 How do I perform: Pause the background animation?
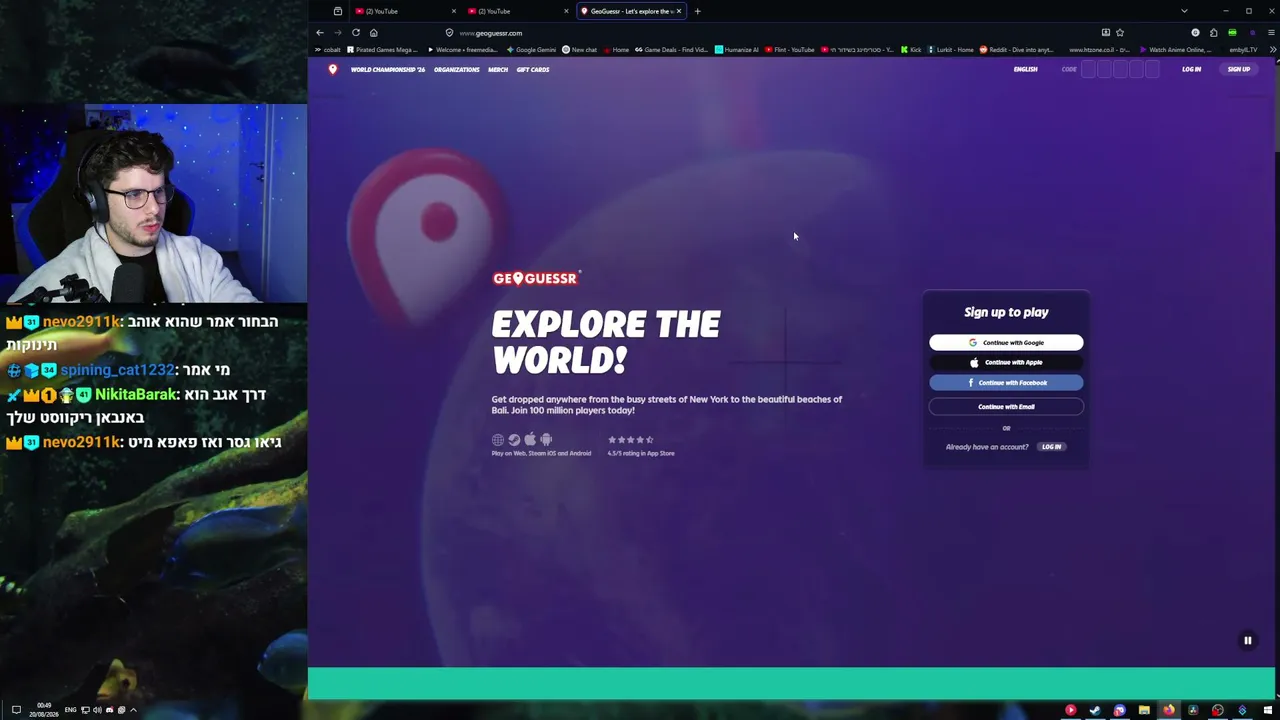click(x=1248, y=641)
